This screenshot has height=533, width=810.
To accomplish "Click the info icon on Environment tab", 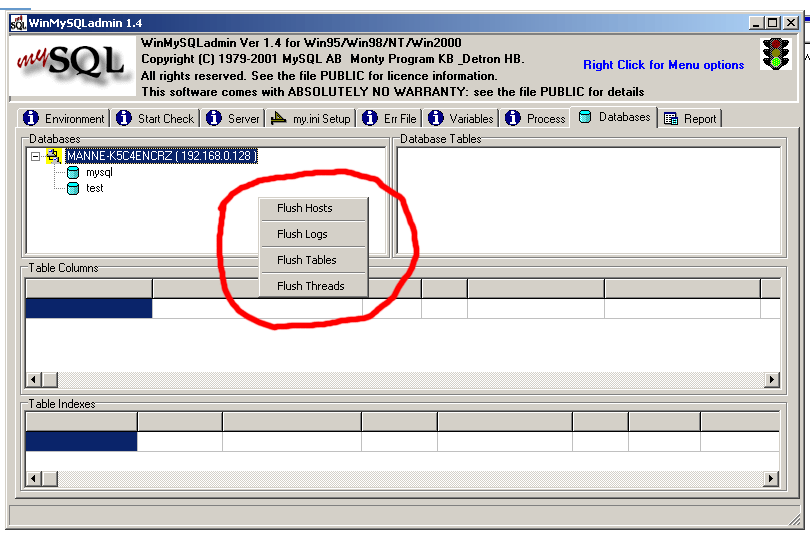I will (x=31, y=118).
